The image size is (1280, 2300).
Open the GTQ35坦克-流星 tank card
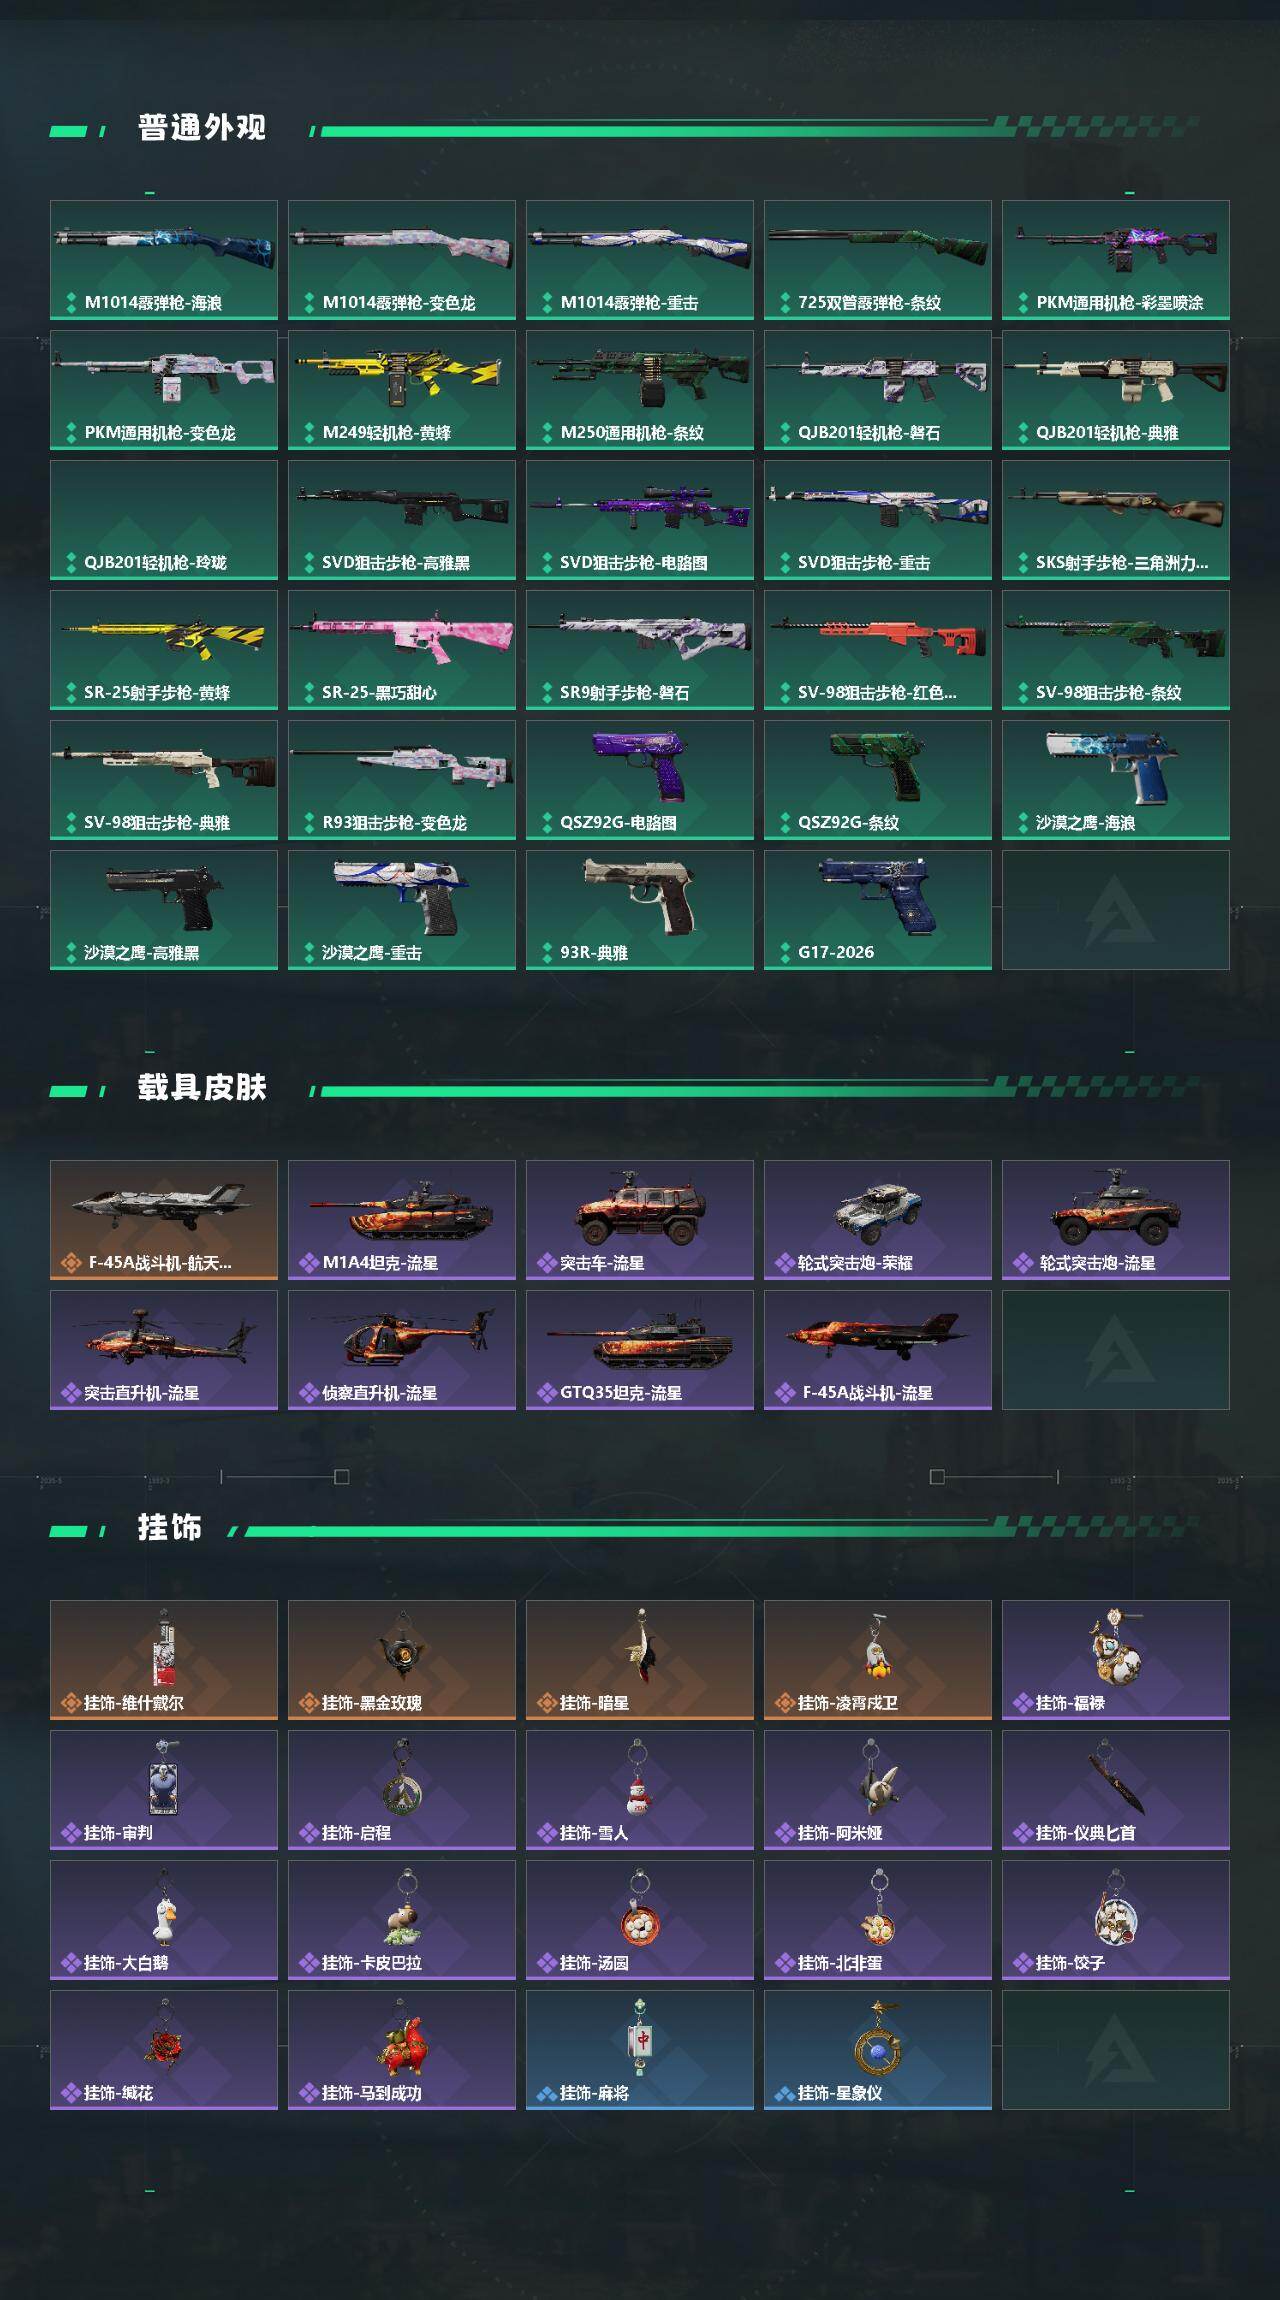click(x=640, y=1350)
